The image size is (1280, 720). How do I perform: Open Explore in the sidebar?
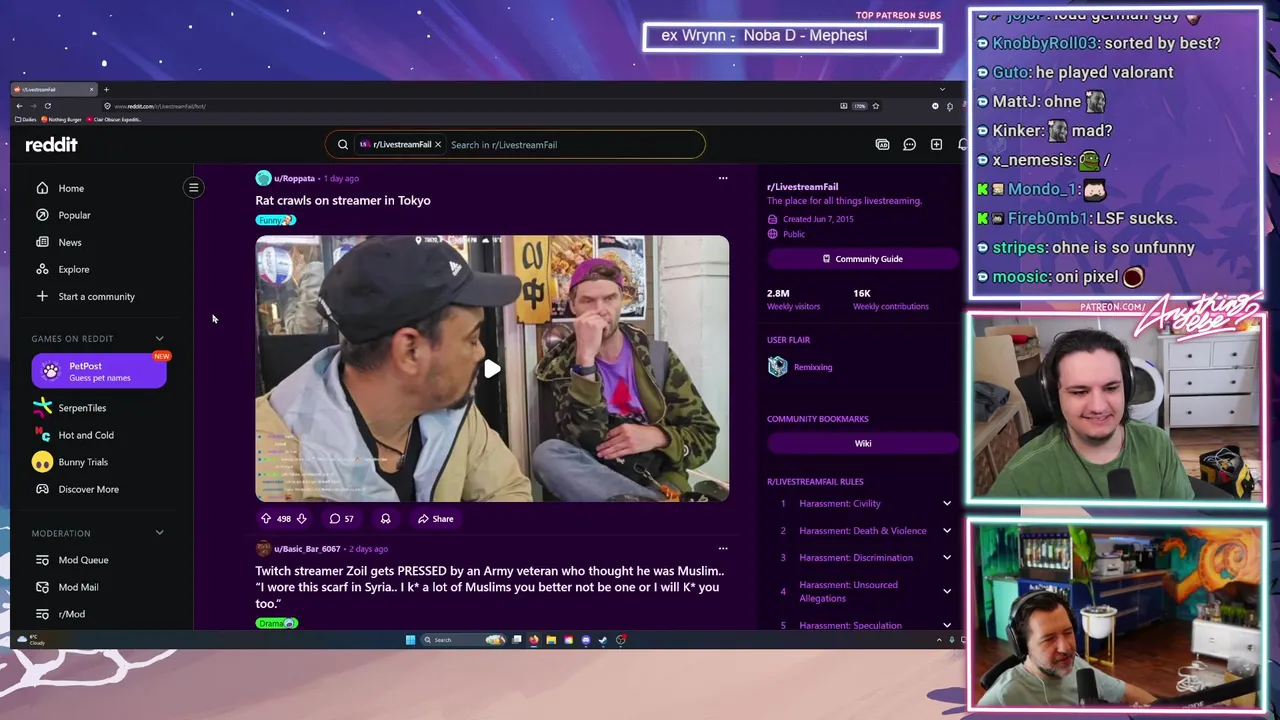coord(74,269)
